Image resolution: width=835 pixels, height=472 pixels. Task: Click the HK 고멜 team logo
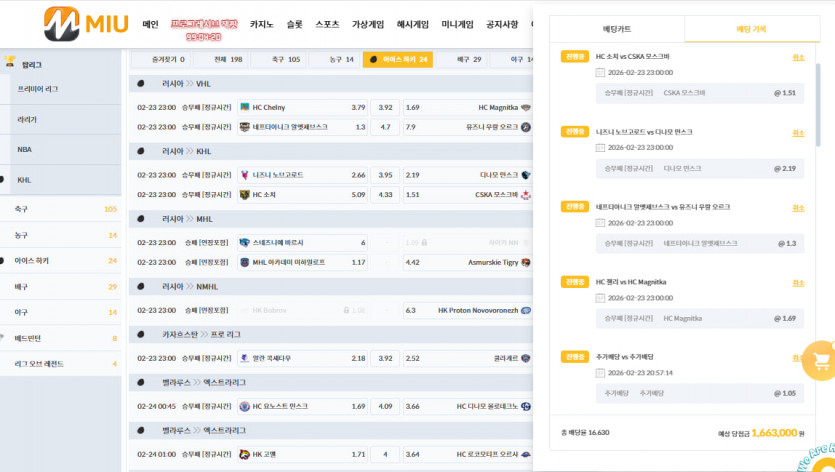click(244, 454)
